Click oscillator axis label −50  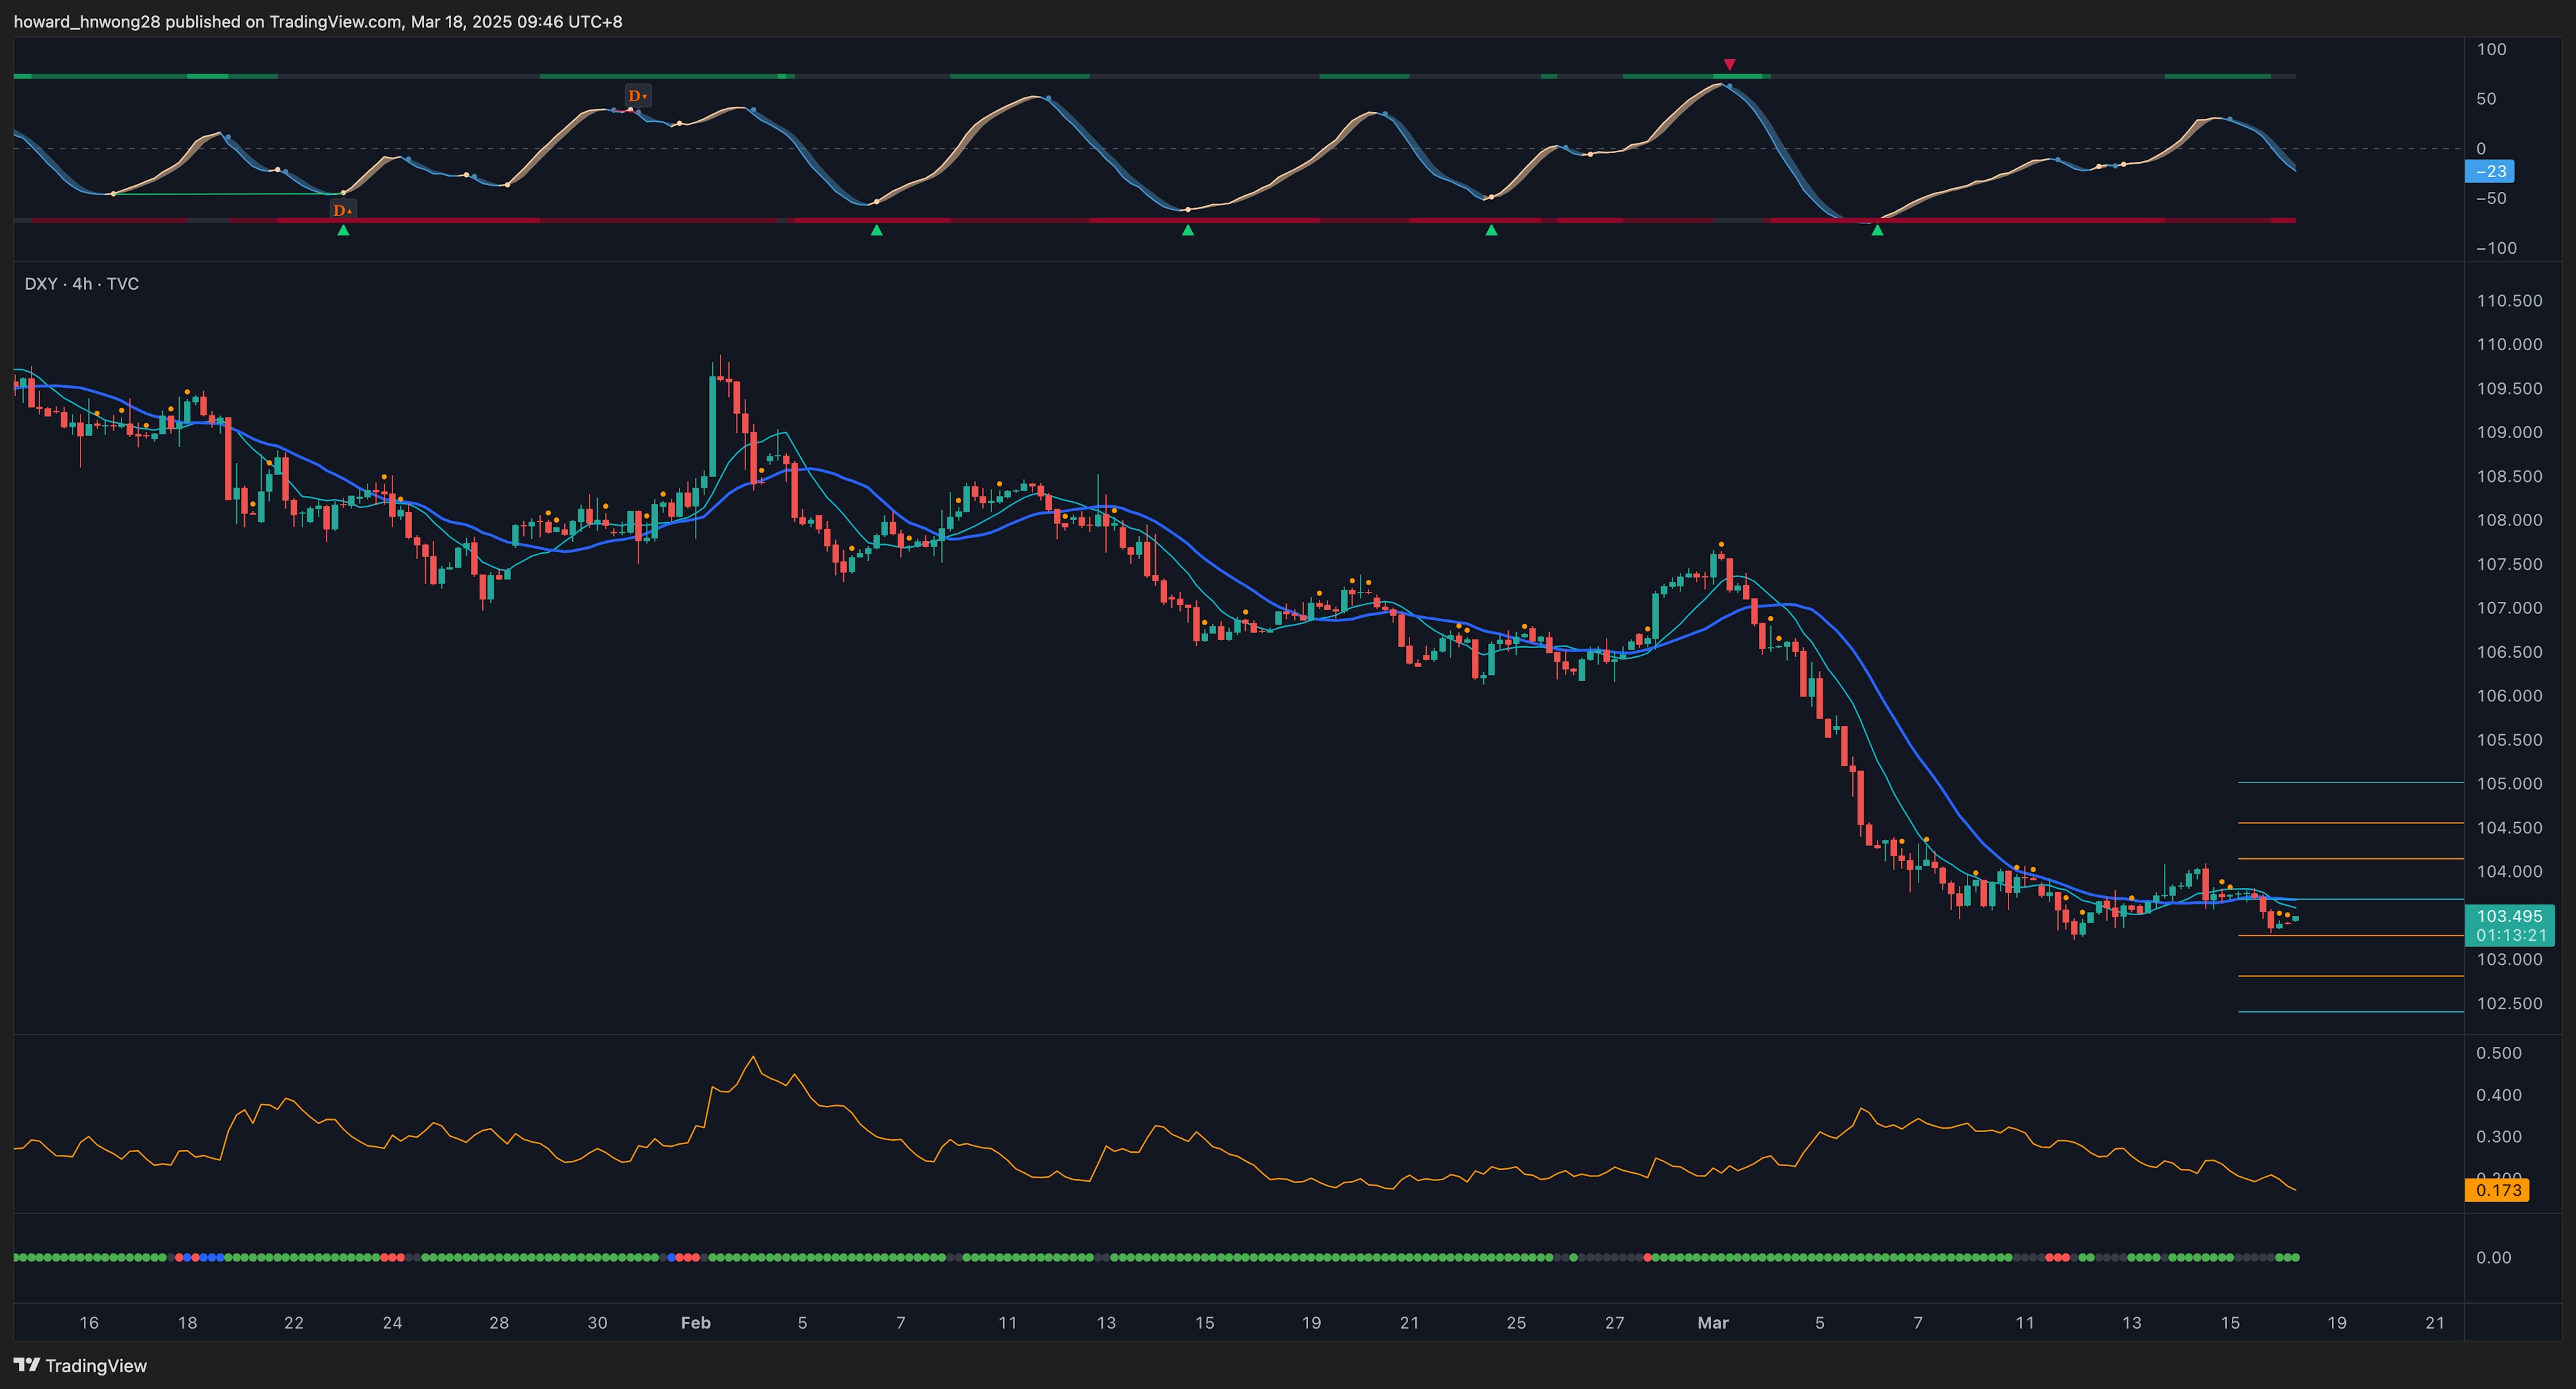coord(2491,198)
